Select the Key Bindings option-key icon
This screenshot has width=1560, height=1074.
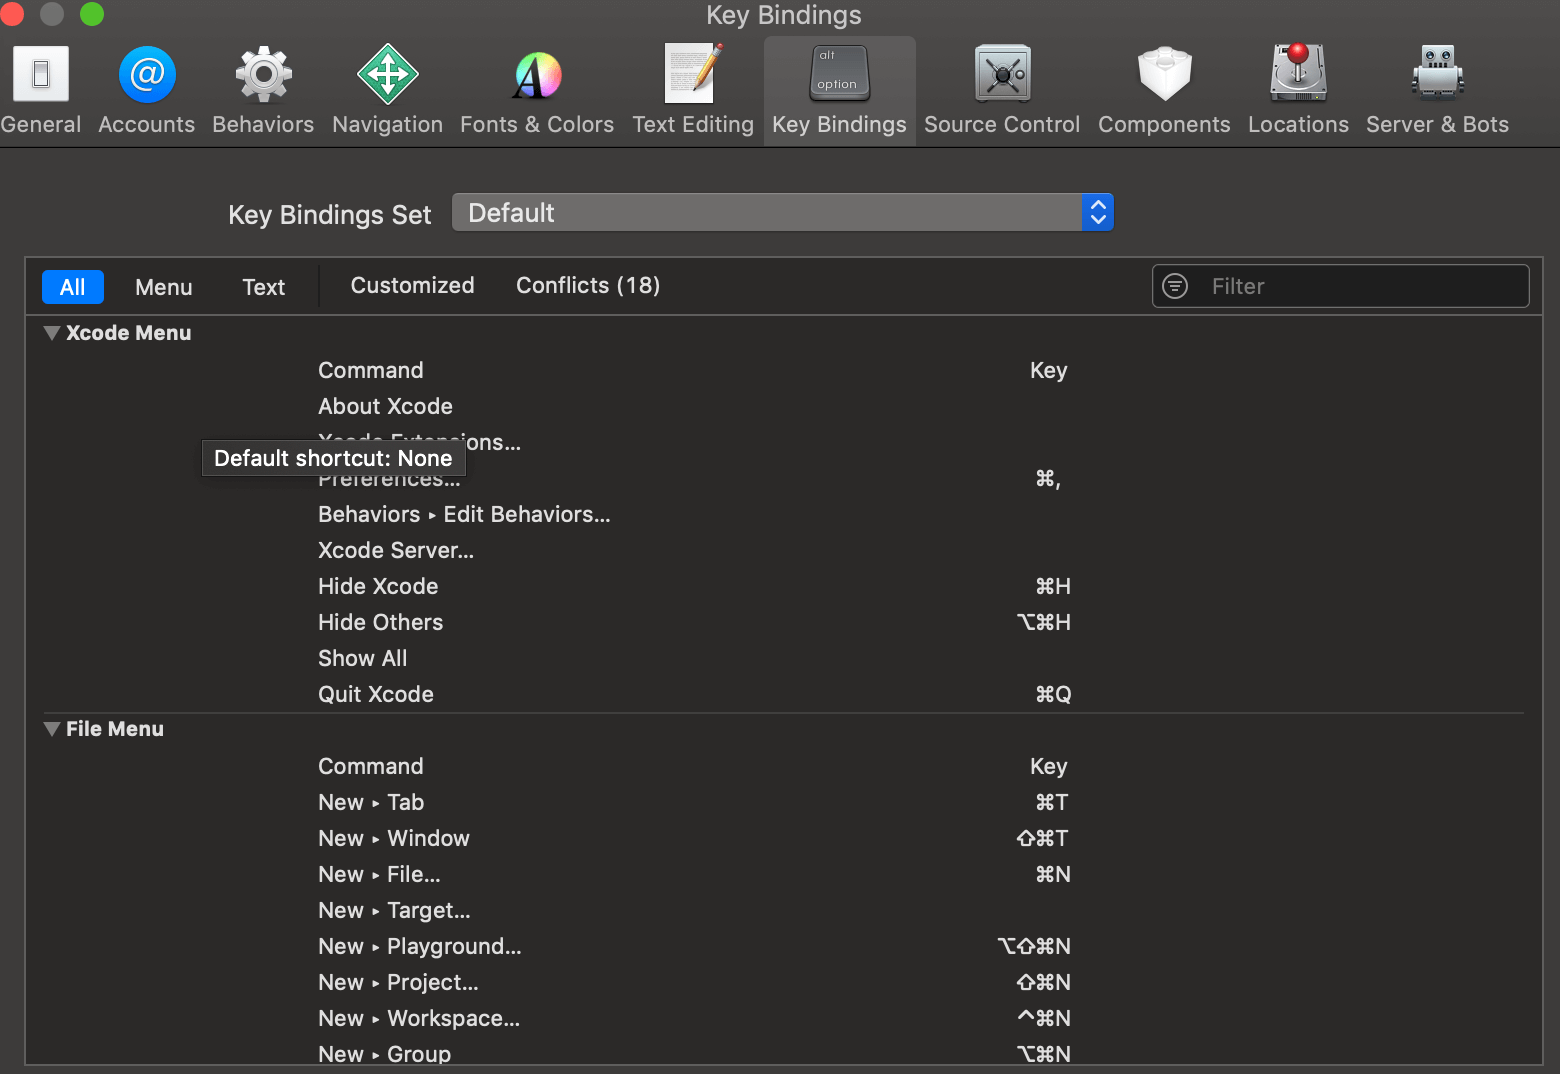[x=839, y=74]
